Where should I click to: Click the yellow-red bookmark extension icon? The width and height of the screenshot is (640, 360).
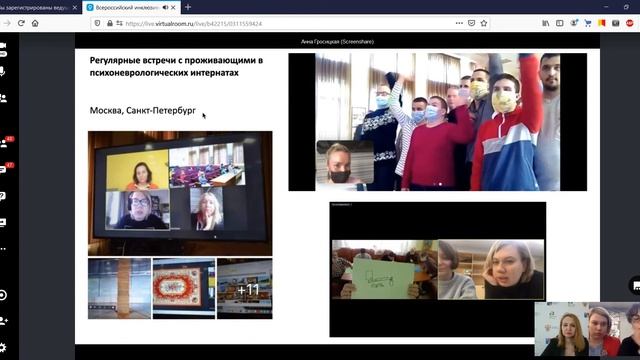click(602, 23)
